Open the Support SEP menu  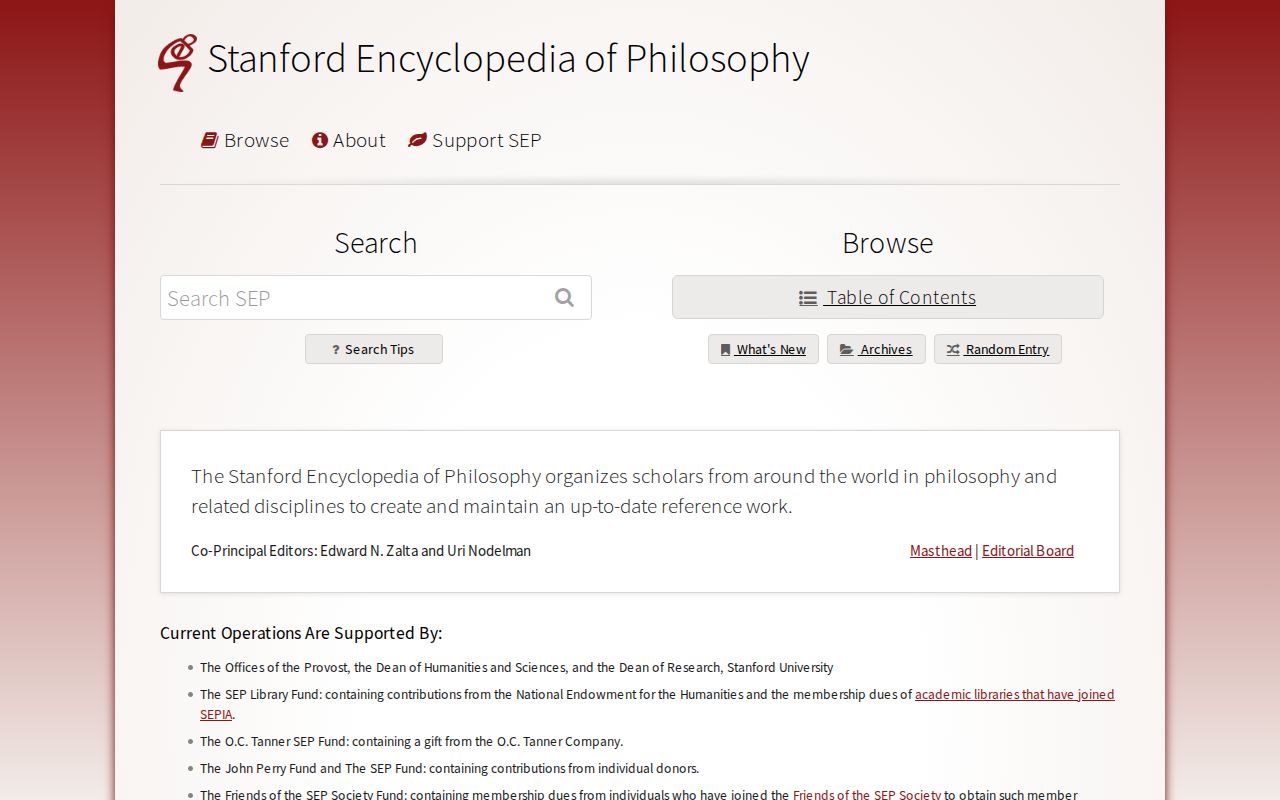click(486, 140)
